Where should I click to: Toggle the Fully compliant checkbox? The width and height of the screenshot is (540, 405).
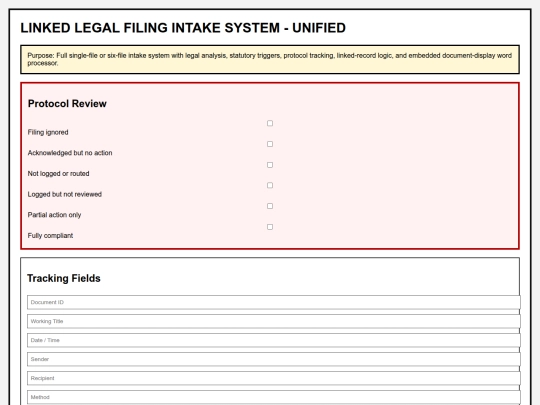pos(270,227)
